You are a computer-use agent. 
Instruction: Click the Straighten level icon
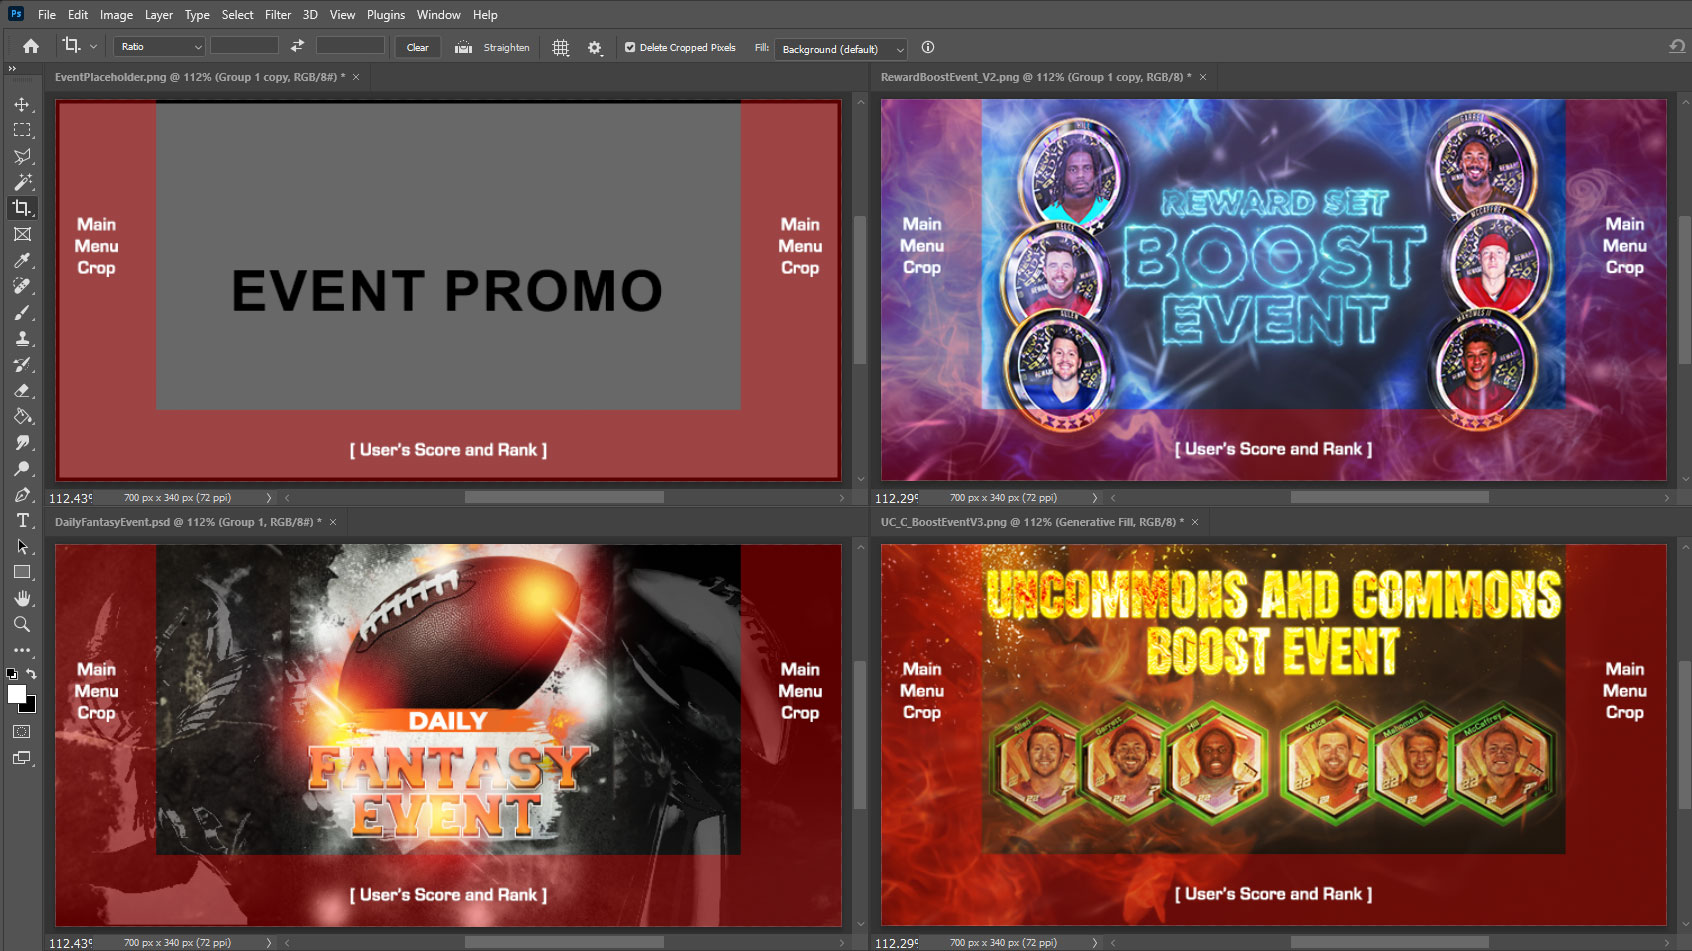pyautogui.click(x=463, y=47)
